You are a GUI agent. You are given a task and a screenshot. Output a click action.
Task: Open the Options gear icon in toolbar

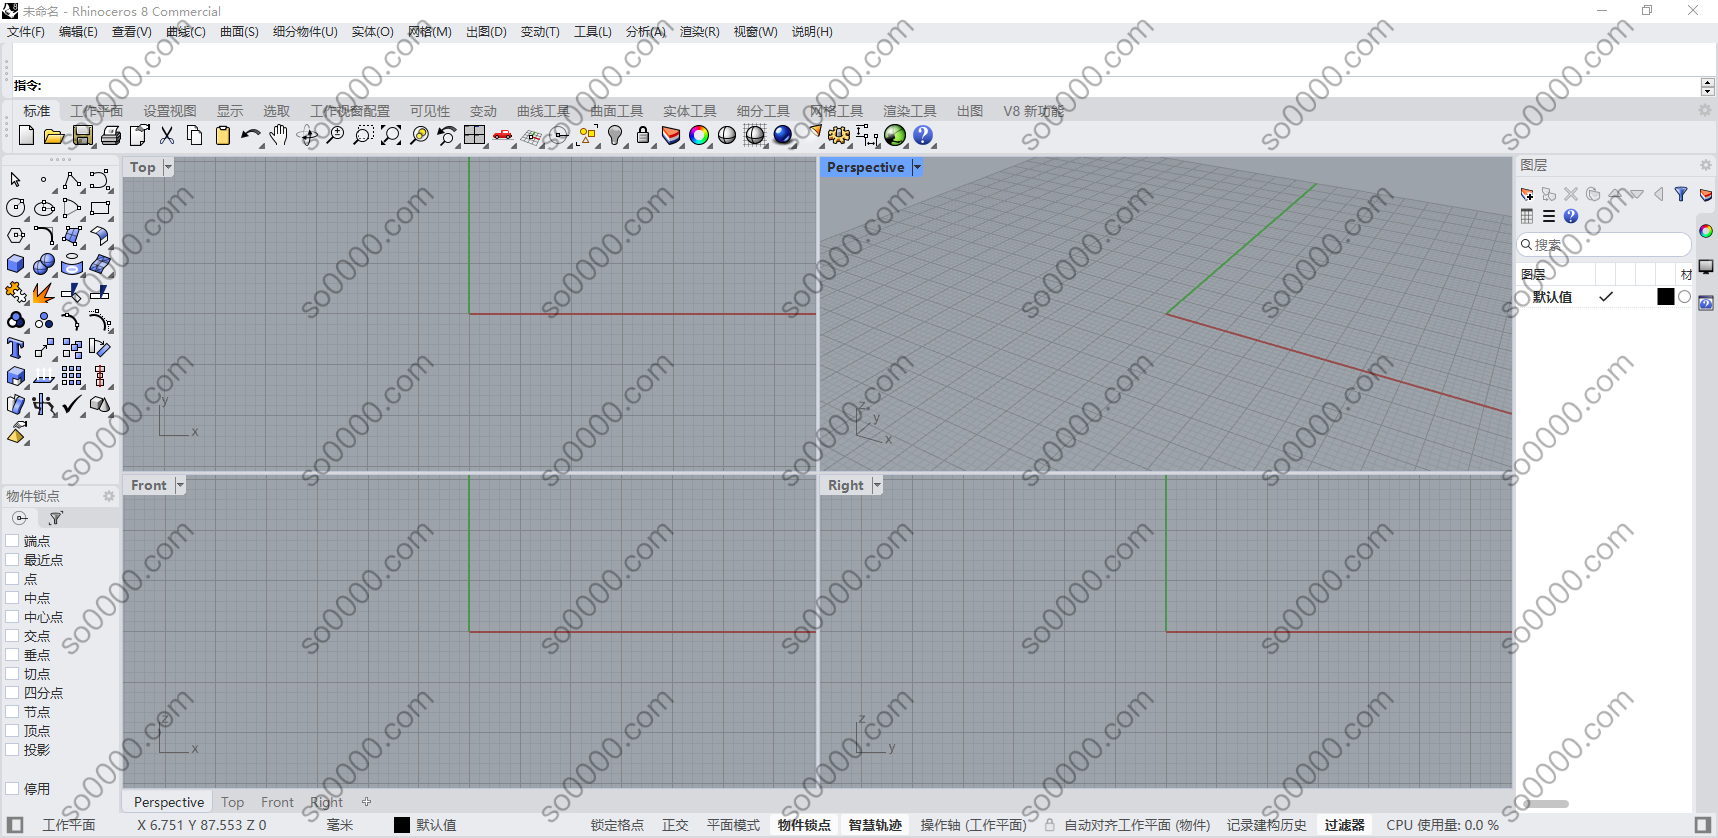tap(839, 135)
